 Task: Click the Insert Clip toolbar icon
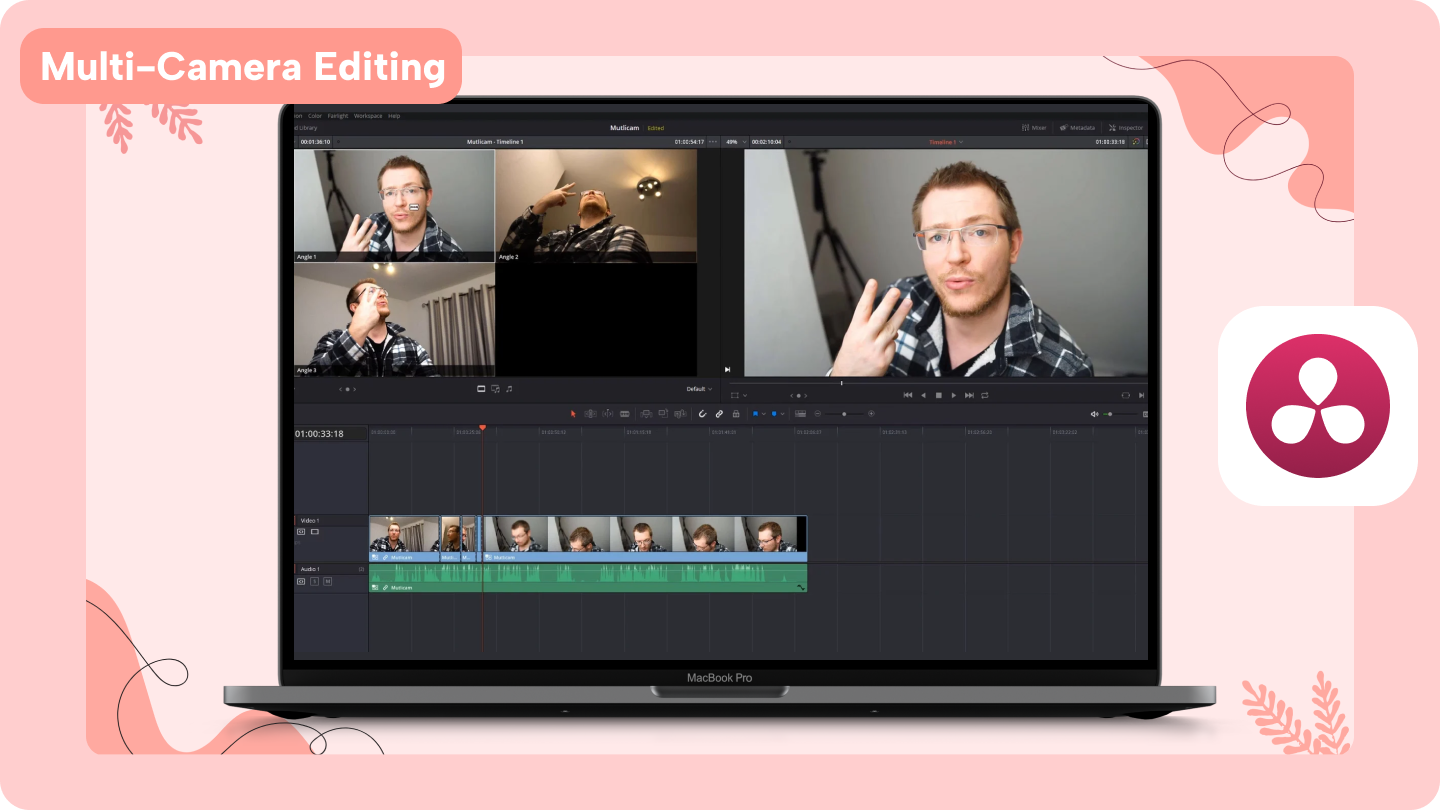coord(646,413)
